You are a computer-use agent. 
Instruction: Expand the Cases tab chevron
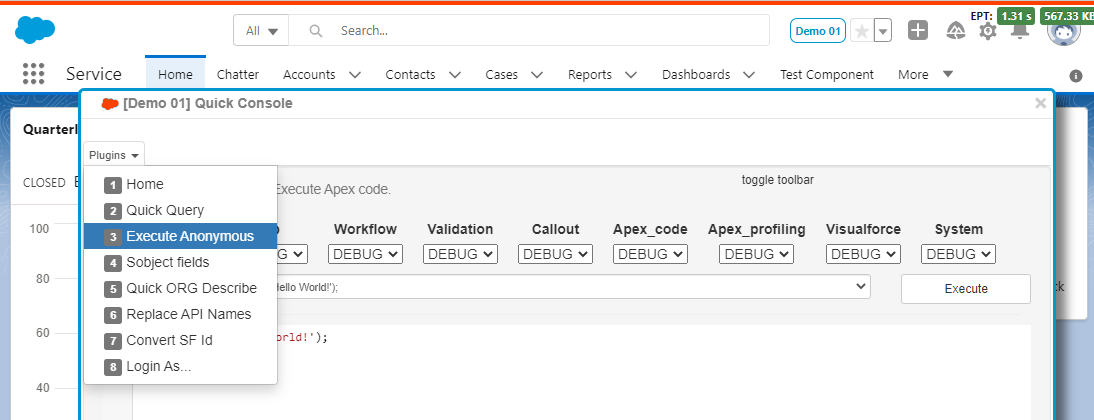click(x=537, y=74)
